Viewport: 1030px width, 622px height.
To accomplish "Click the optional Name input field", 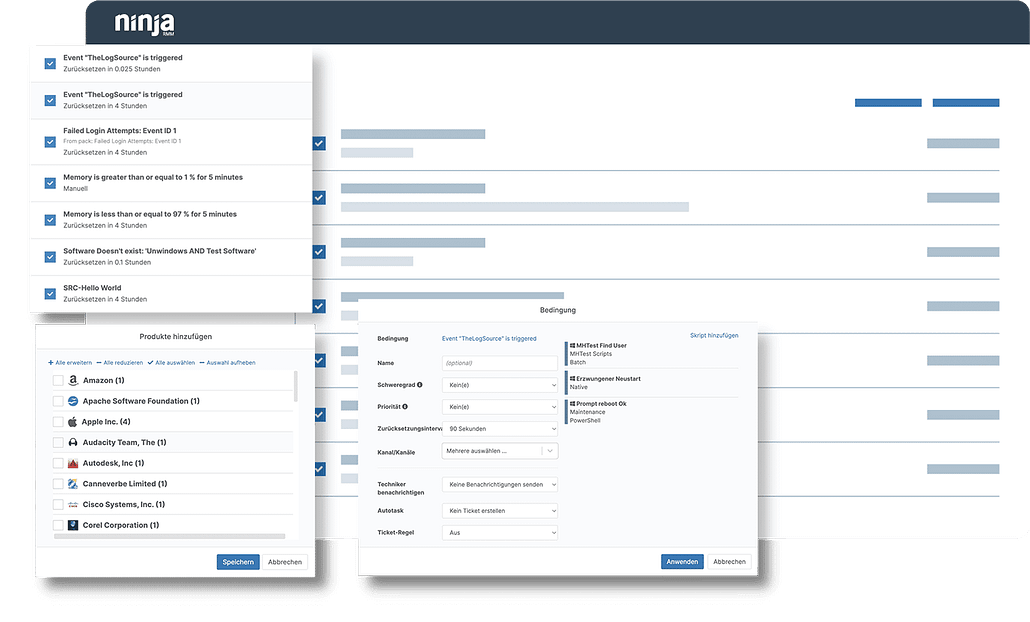I will (x=500, y=363).
